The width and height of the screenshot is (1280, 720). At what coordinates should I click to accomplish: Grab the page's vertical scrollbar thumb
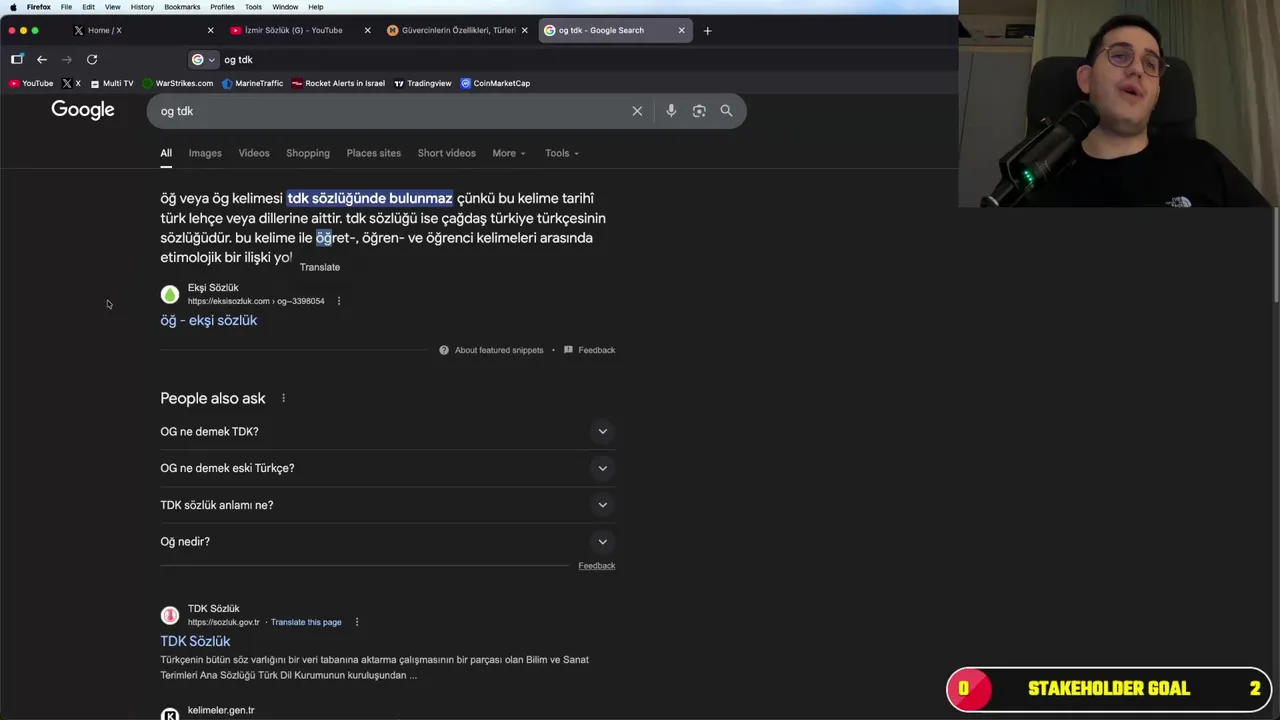1276,253
